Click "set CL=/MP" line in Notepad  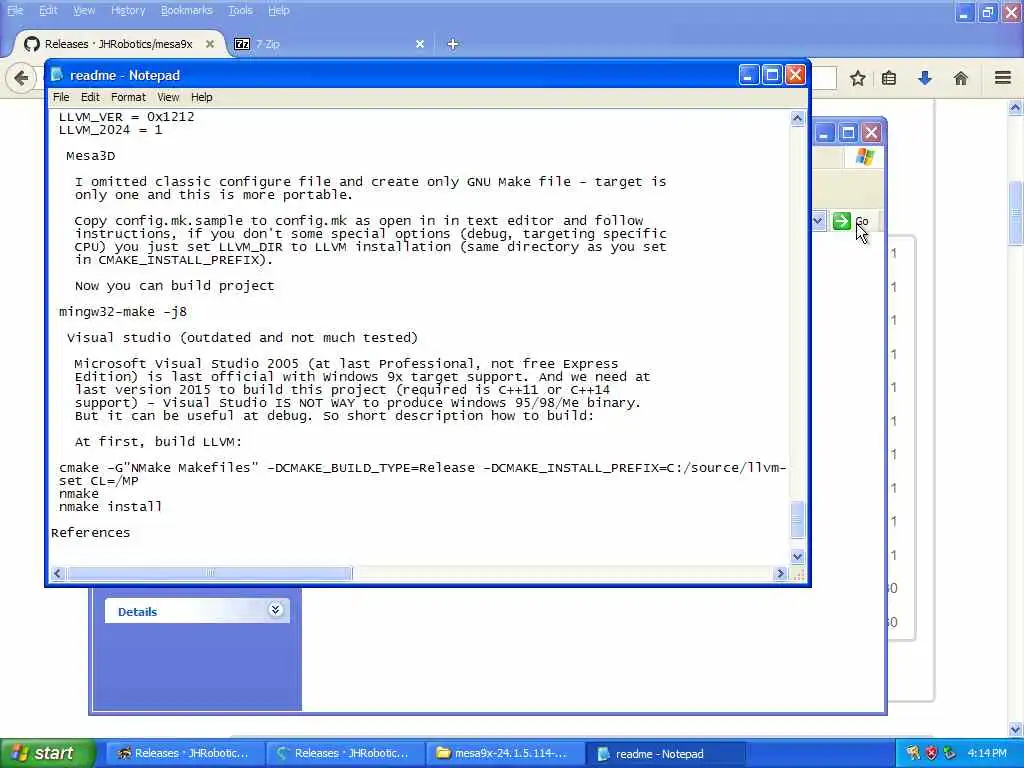click(99, 481)
